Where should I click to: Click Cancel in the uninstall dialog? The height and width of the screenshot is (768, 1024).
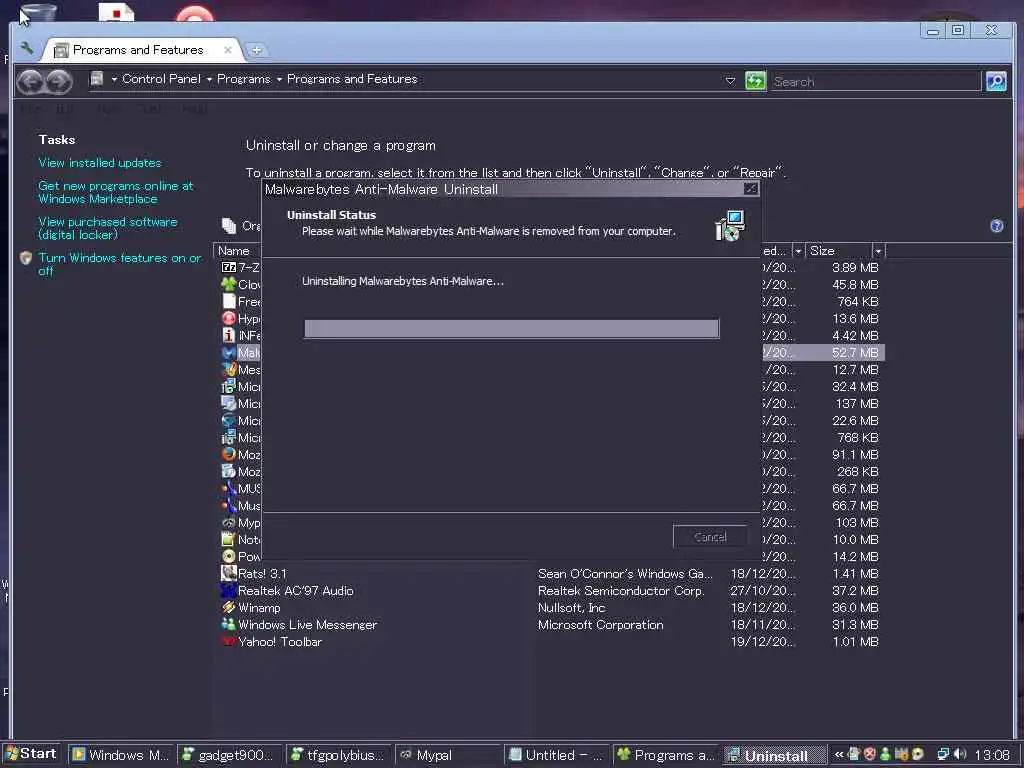[x=710, y=537]
